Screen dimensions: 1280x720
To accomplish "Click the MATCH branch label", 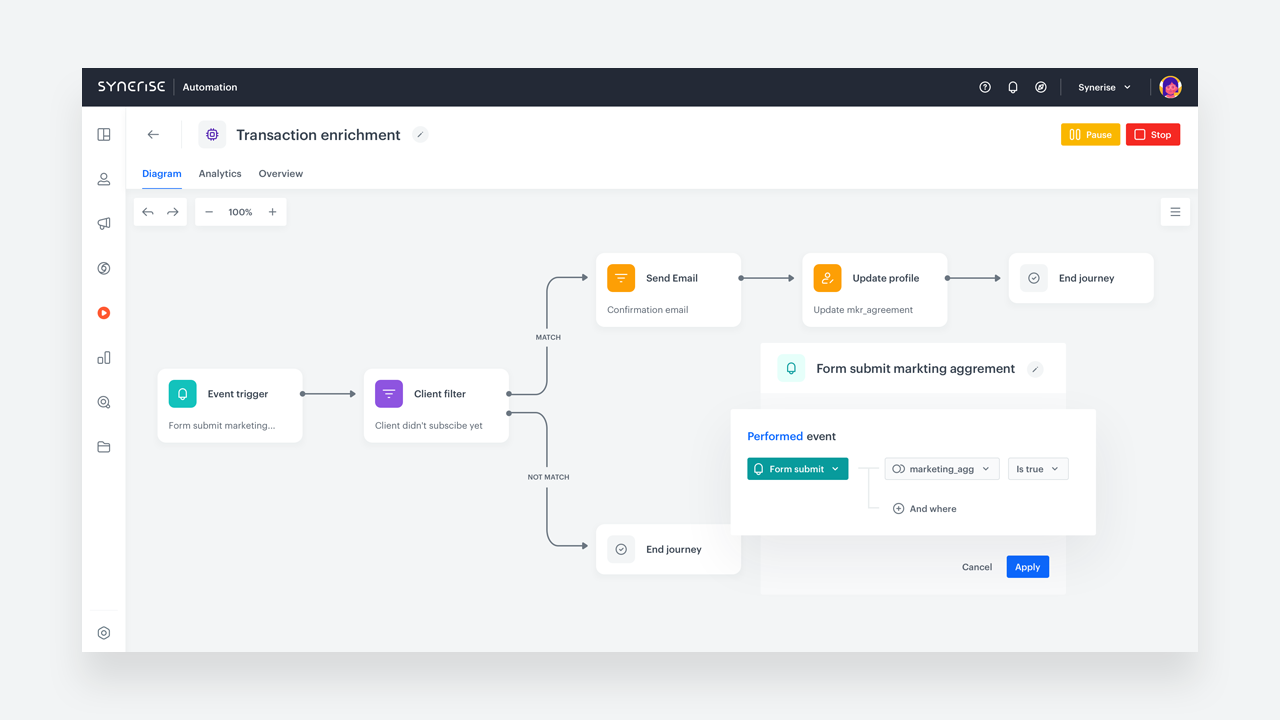I will (548, 337).
